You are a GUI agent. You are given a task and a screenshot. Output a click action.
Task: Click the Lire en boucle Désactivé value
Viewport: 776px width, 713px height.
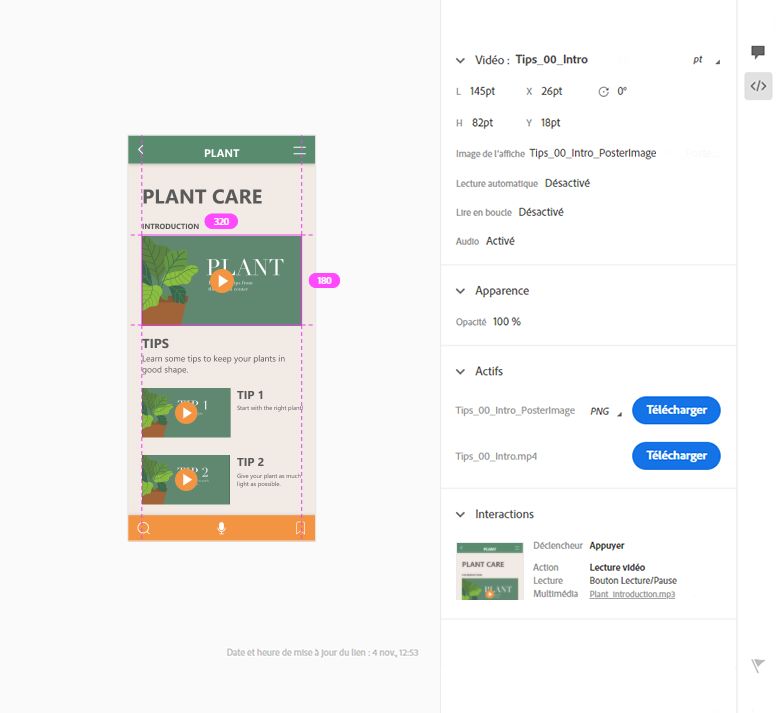click(541, 212)
